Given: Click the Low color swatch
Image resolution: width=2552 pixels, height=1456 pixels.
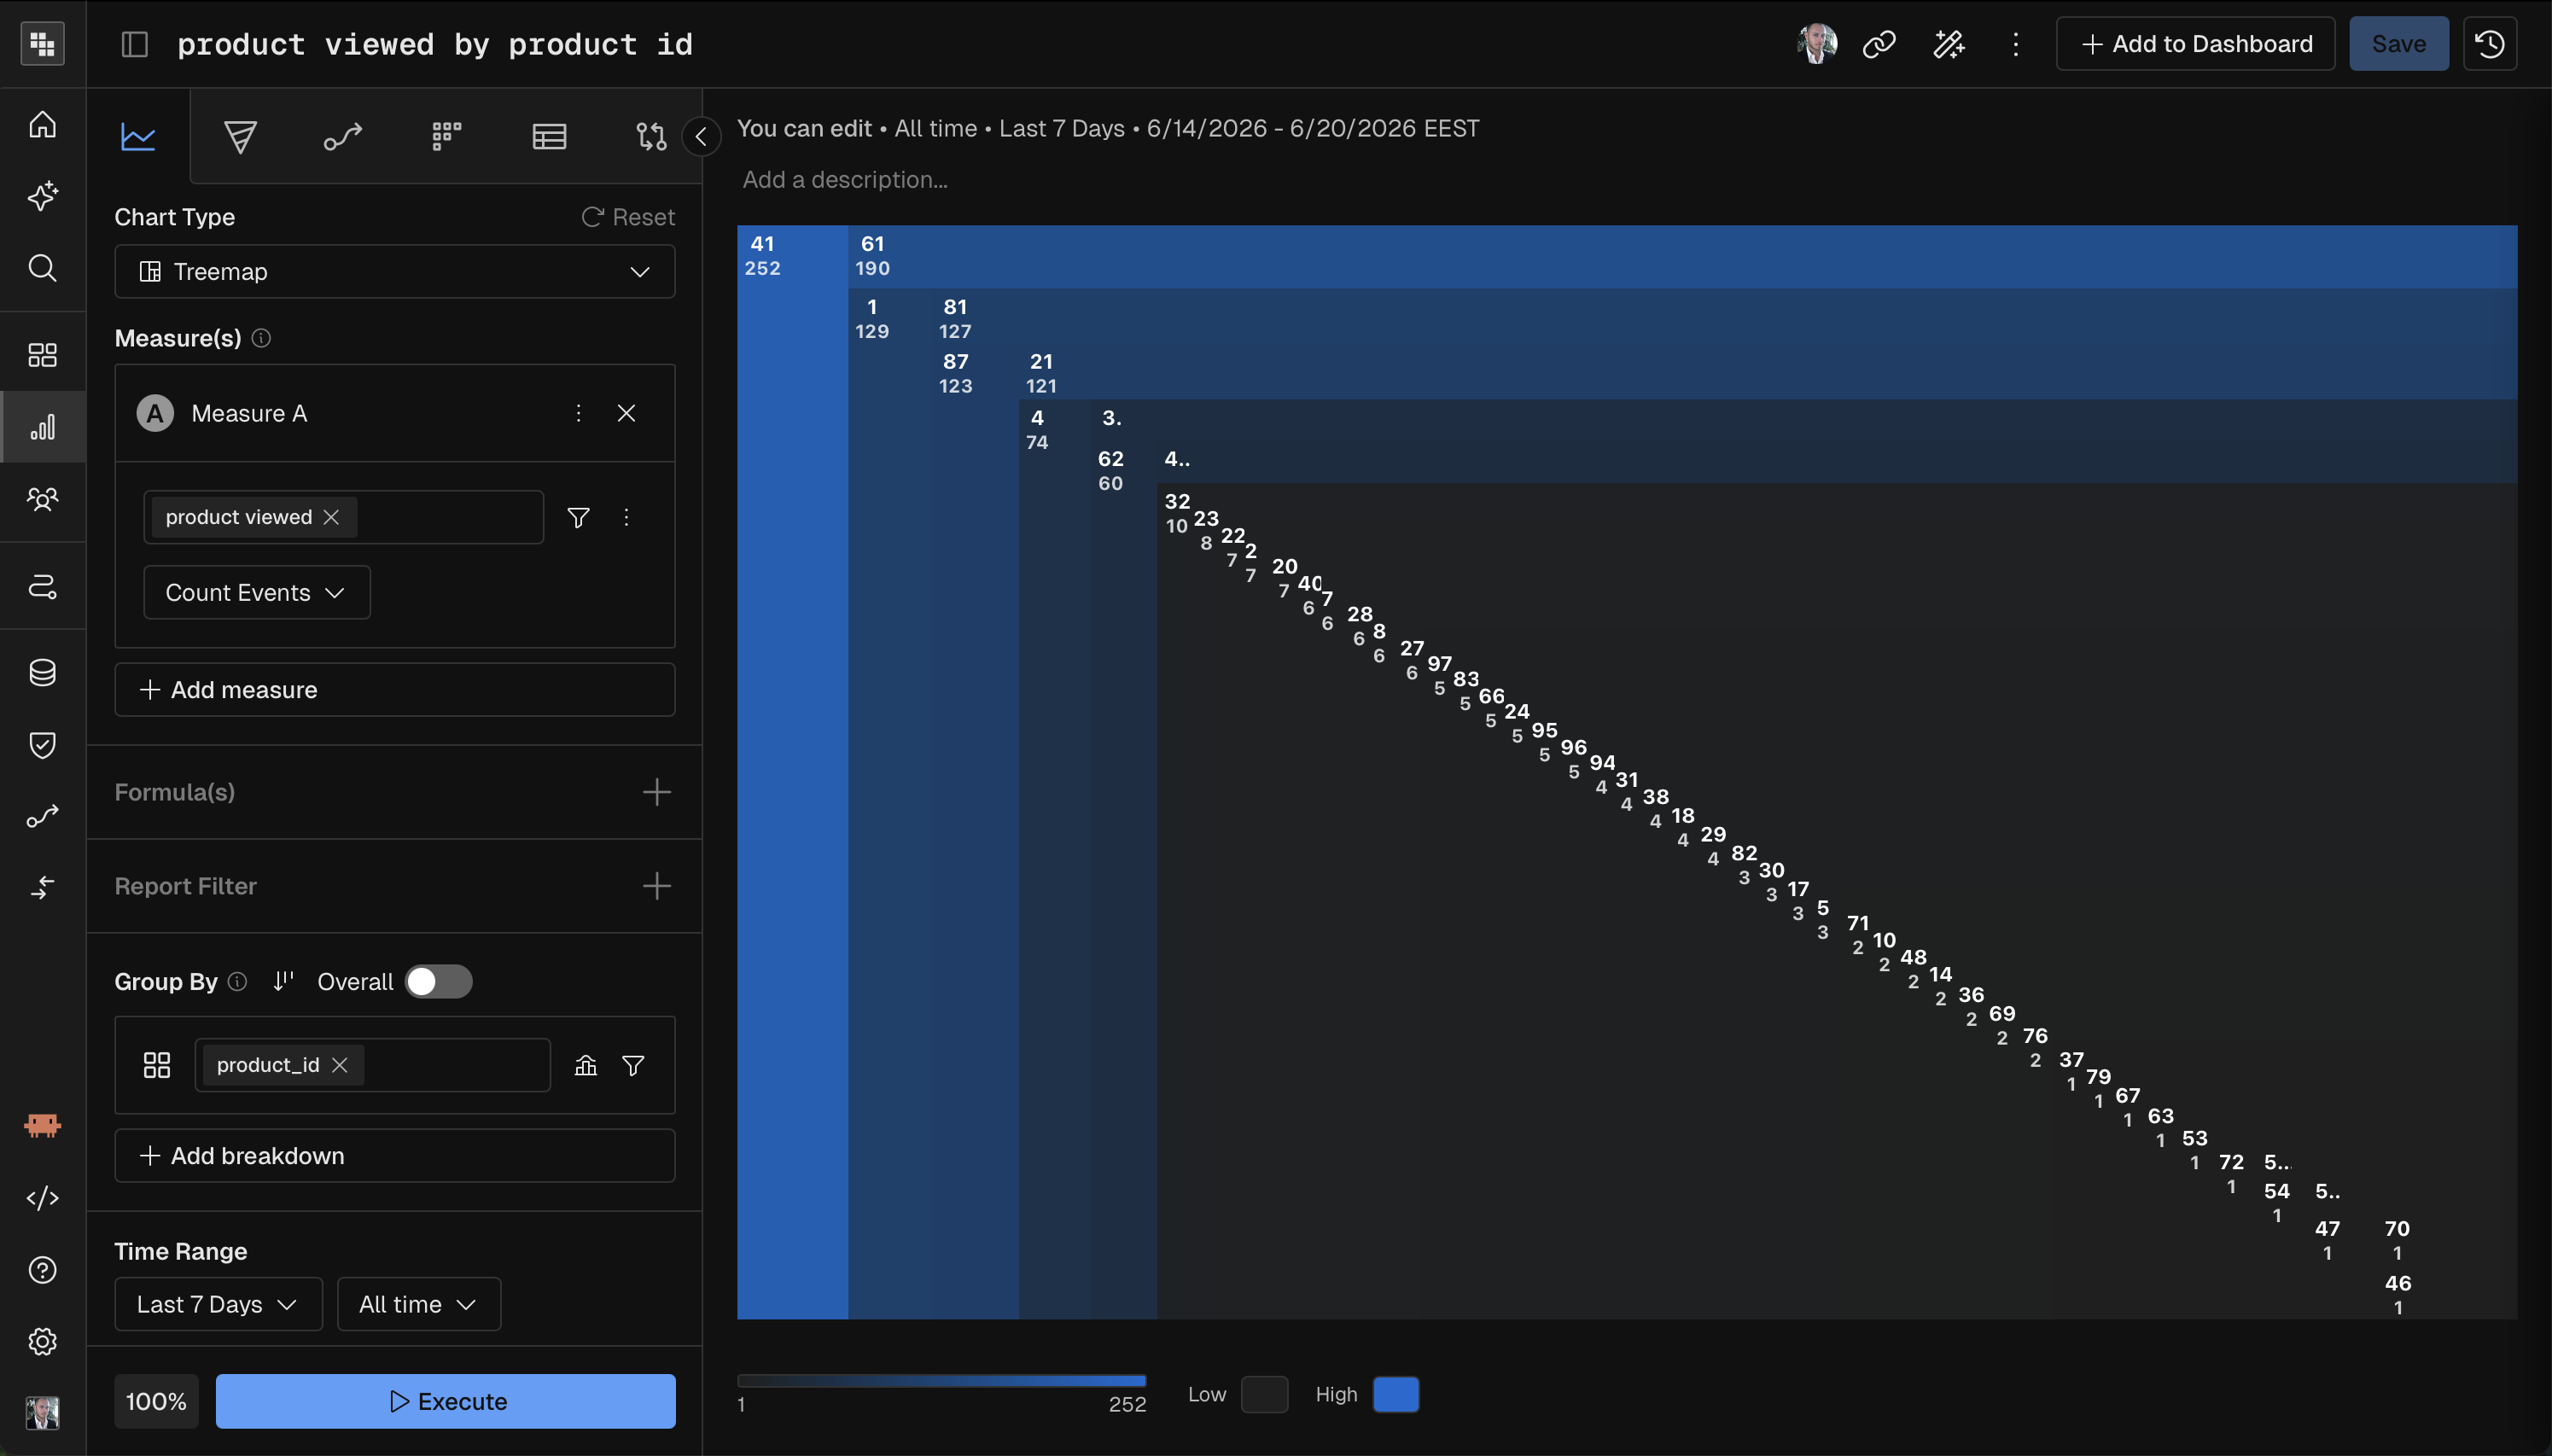Looking at the screenshot, I should pyautogui.click(x=1264, y=1394).
